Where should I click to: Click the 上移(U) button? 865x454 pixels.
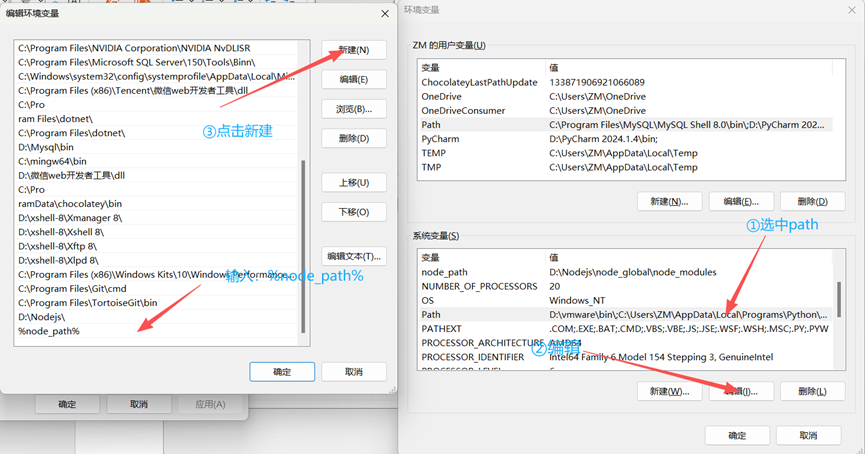tap(354, 183)
